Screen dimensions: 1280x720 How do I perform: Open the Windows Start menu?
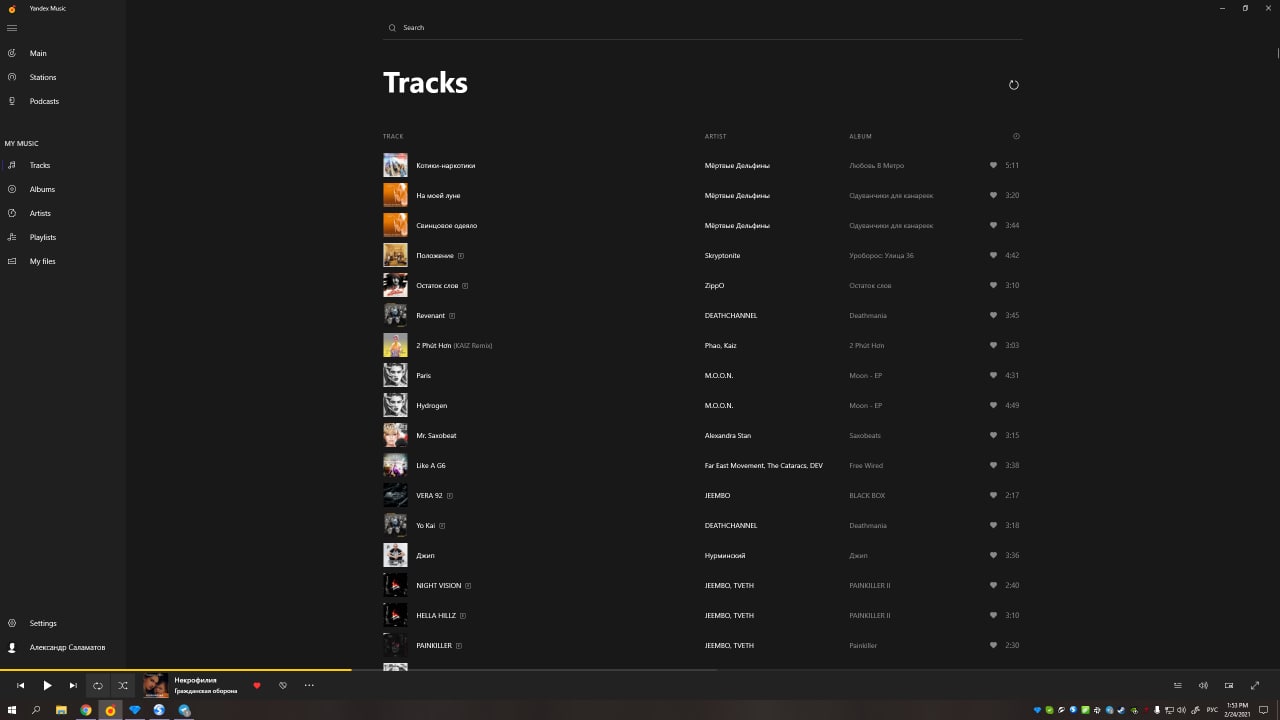pos(12,710)
